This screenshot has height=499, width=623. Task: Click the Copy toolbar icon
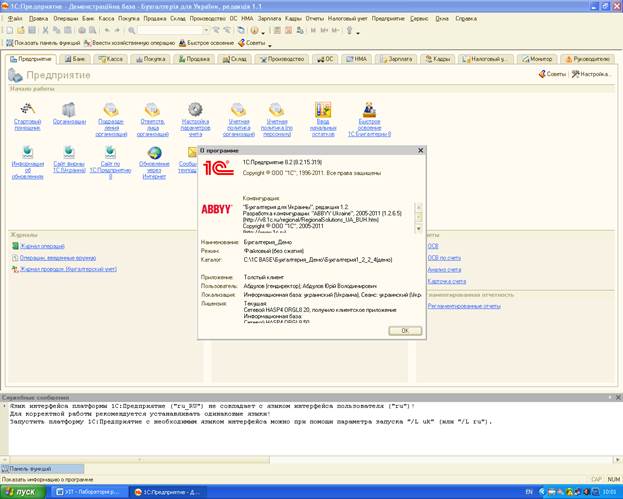pyautogui.click(x=56, y=30)
